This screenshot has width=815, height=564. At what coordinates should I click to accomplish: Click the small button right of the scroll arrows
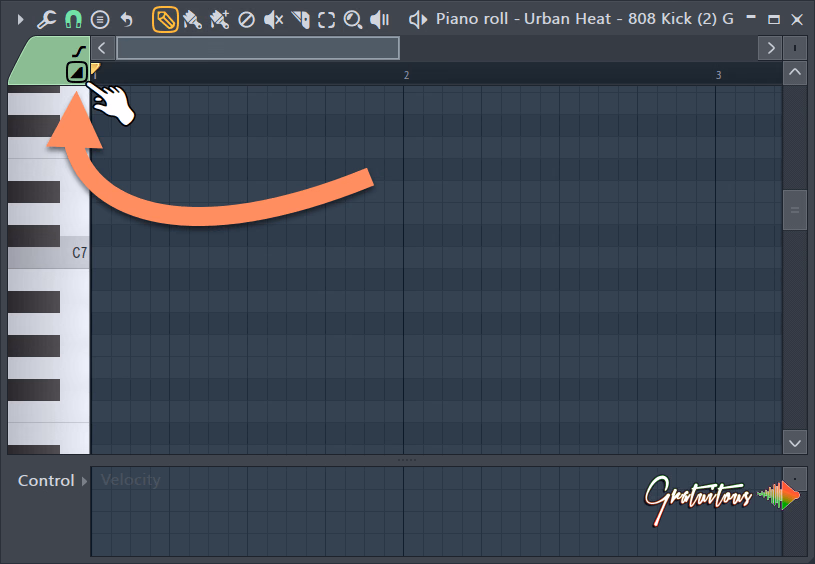pos(795,48)
